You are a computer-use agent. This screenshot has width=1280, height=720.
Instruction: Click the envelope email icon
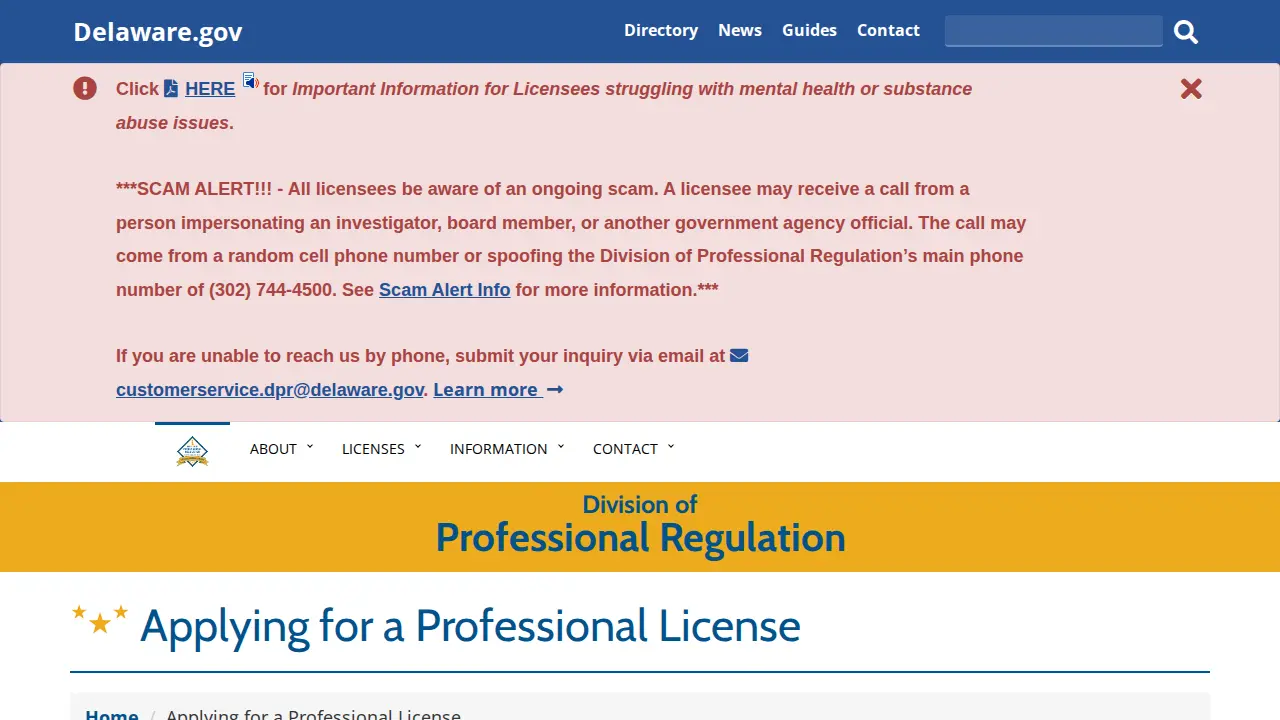739,355
